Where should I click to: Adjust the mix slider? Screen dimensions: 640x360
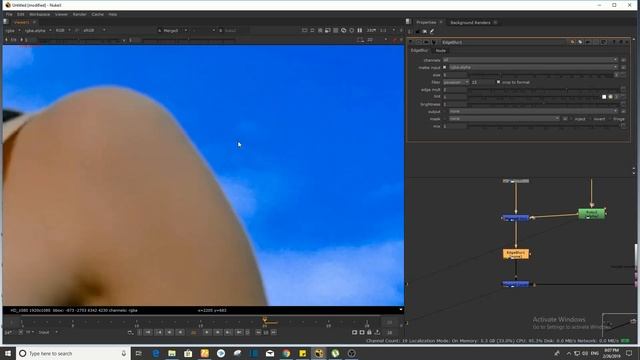pos(544,127)
